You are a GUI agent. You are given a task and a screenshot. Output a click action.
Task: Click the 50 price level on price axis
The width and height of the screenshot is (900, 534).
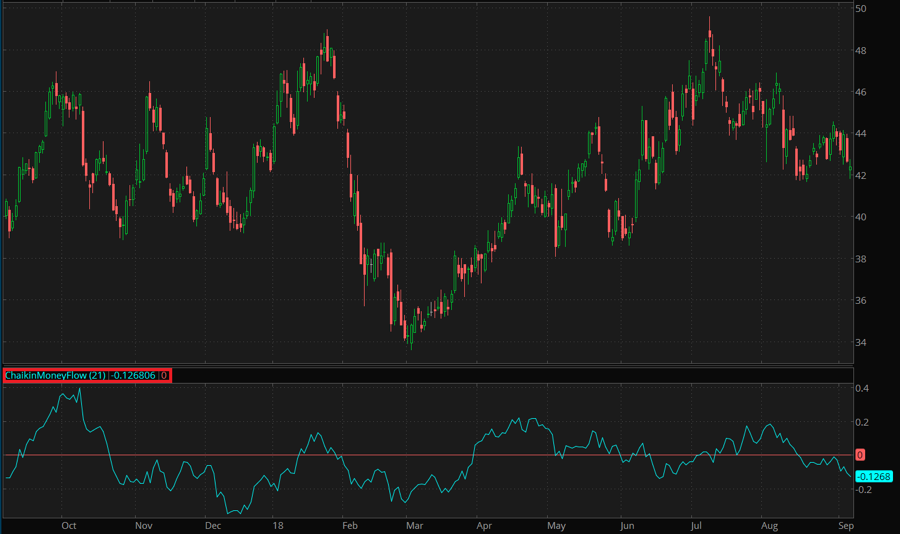tap(861, 9)
